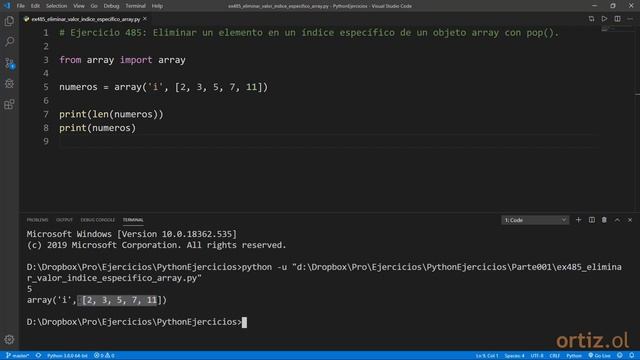Open the File menu
640x360 pixels.
(x=21, y=6)
